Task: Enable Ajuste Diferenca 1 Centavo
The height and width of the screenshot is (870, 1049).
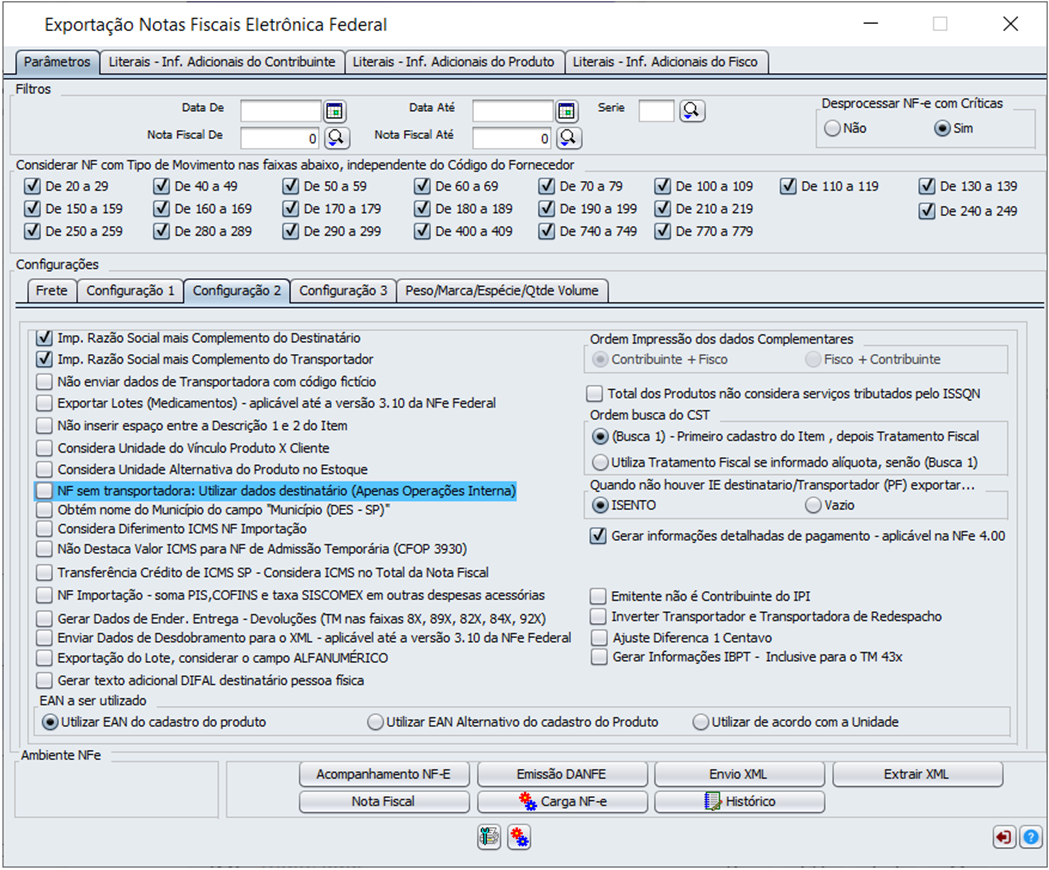Action: click(599, 637)
